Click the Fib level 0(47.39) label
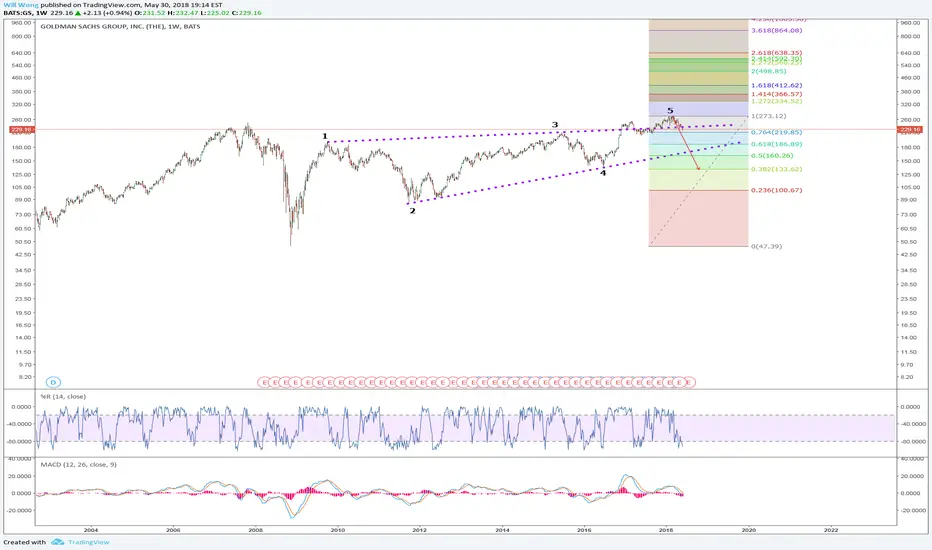 [766, 246]
